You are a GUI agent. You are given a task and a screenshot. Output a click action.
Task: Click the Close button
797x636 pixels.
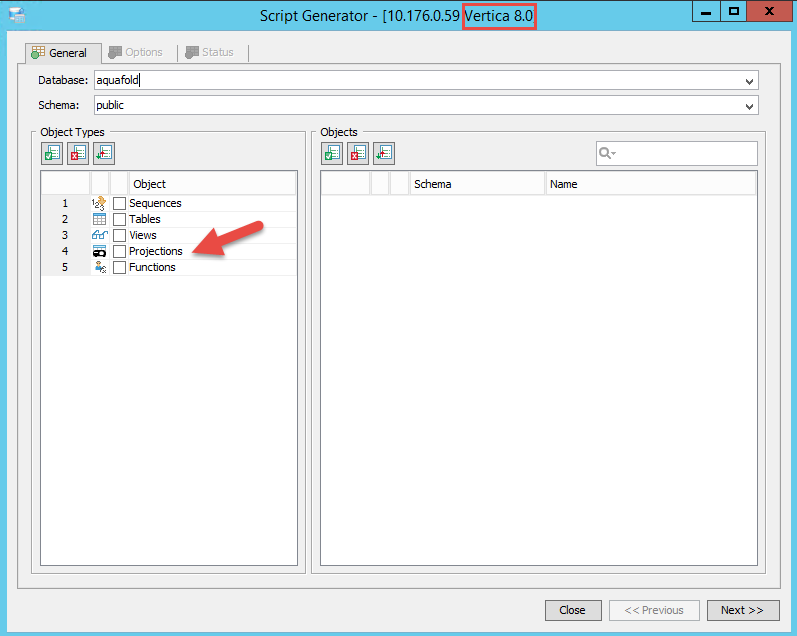573,610
